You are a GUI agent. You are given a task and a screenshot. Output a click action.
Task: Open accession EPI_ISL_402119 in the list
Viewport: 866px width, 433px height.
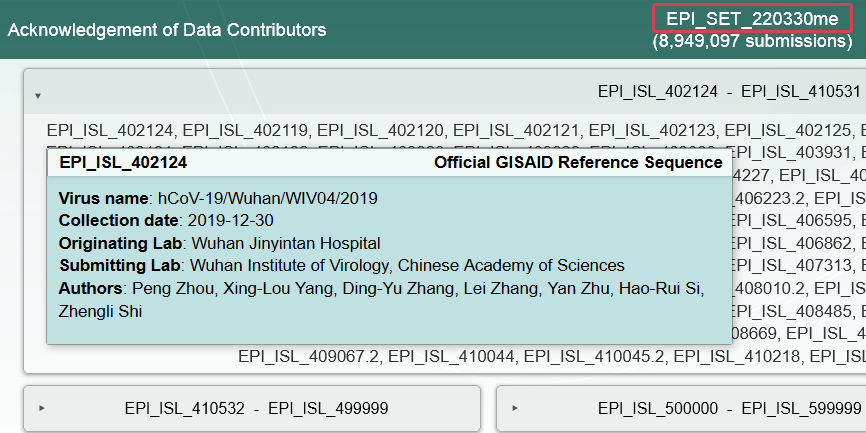point(245,130)
